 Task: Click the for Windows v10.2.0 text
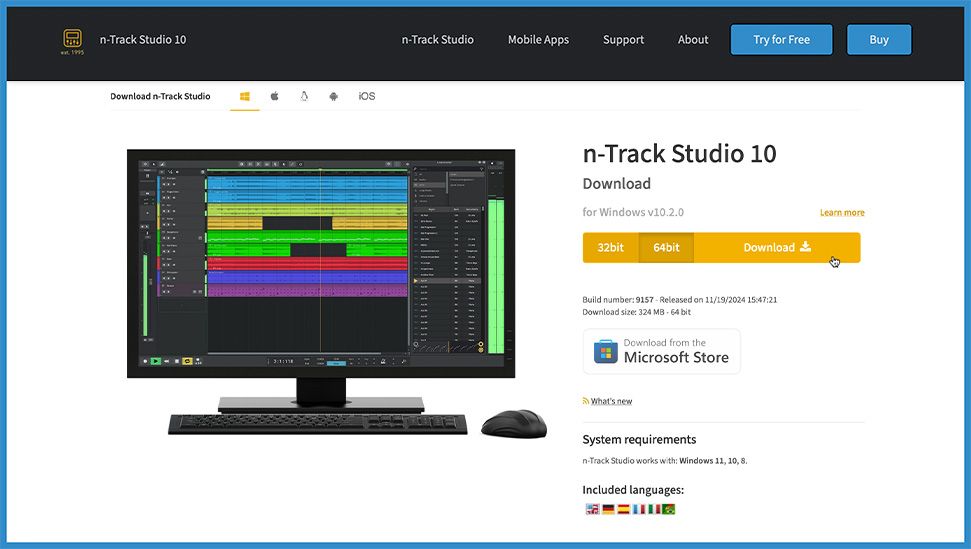(633, 212)
